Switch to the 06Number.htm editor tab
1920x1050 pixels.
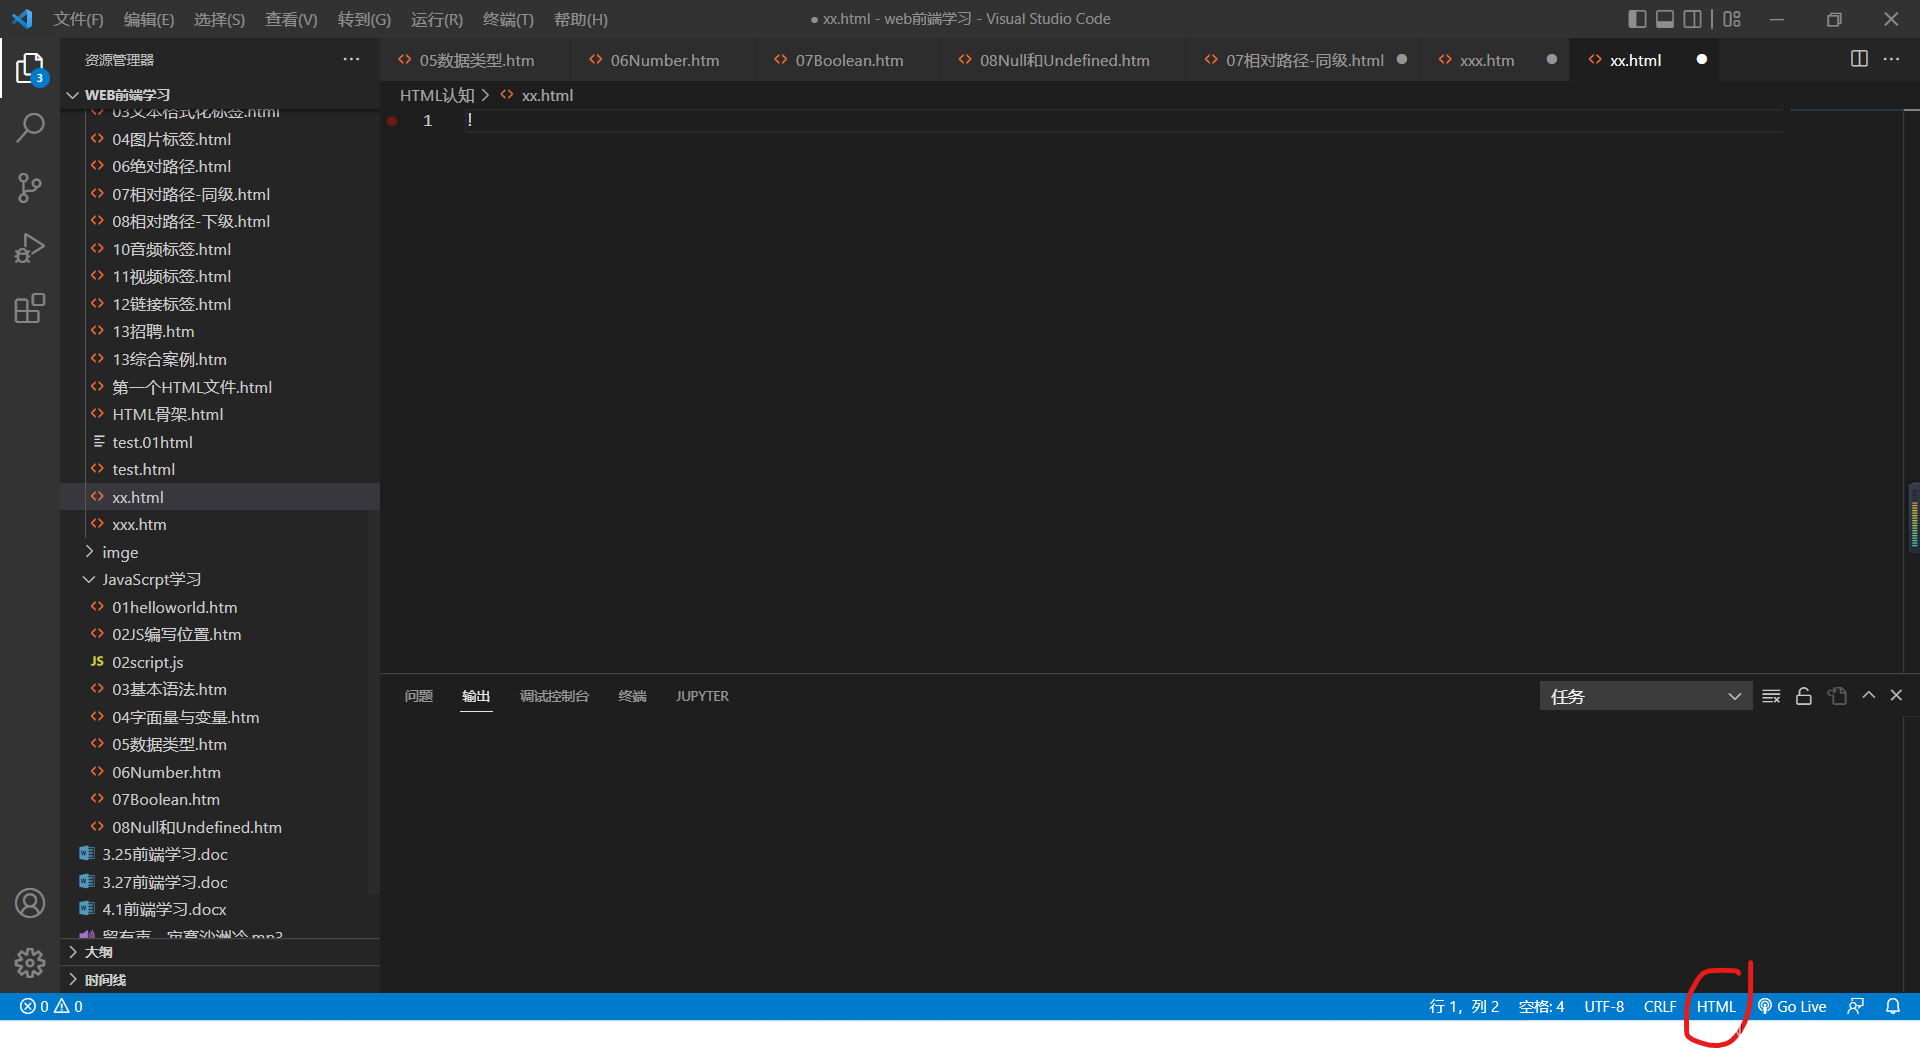pos(664,60)
